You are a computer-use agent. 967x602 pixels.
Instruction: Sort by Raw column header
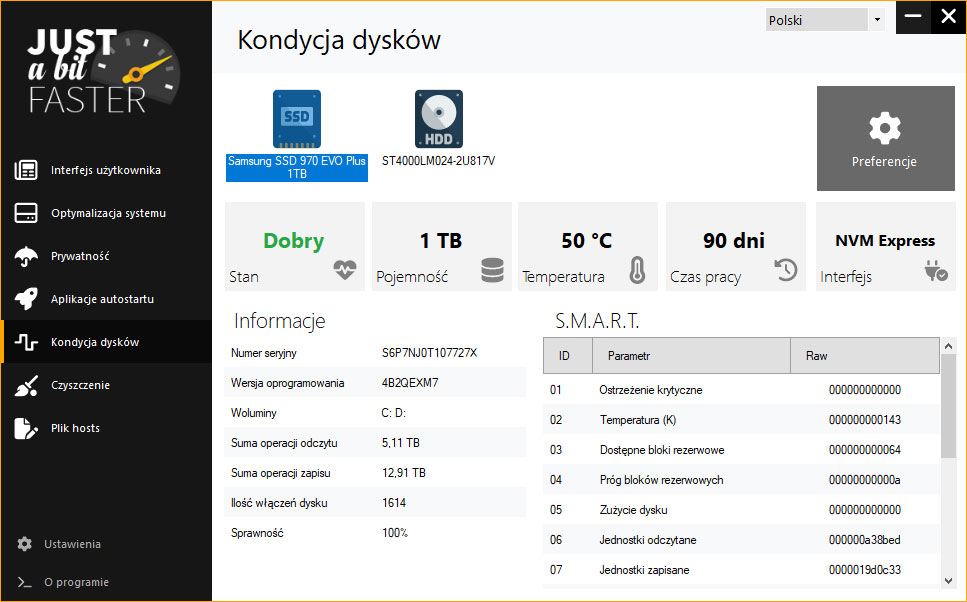point(865,356)
